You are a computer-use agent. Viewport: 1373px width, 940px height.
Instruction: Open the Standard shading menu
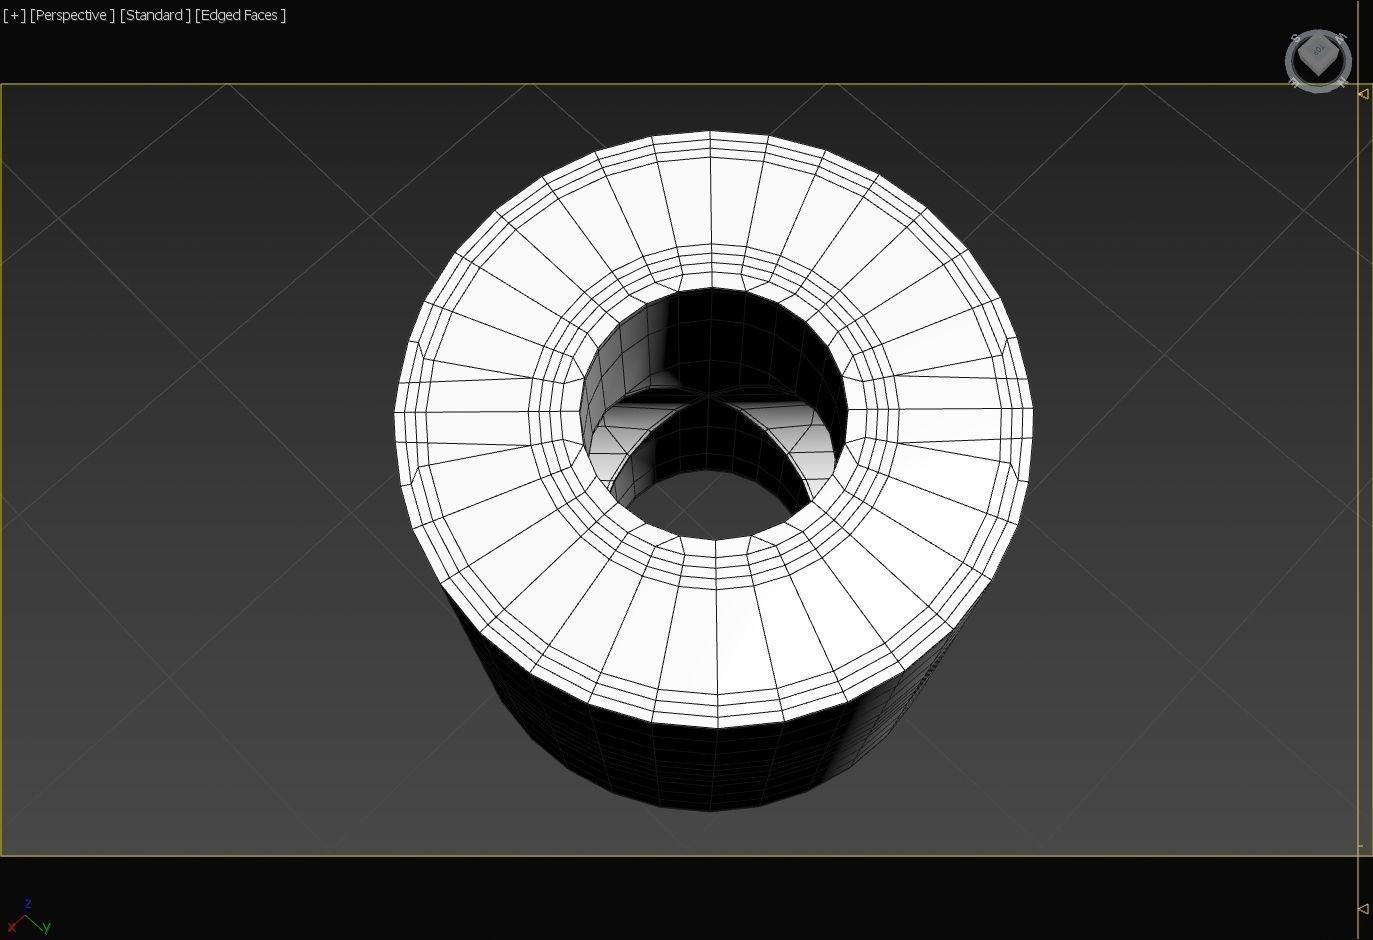click(x=155, y=15)
